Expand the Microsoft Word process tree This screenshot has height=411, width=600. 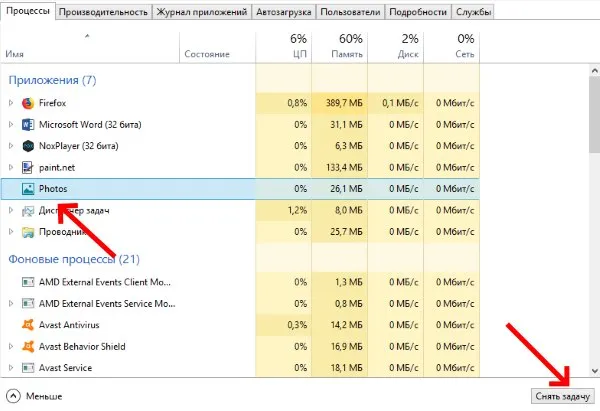(x=11, y=124)
